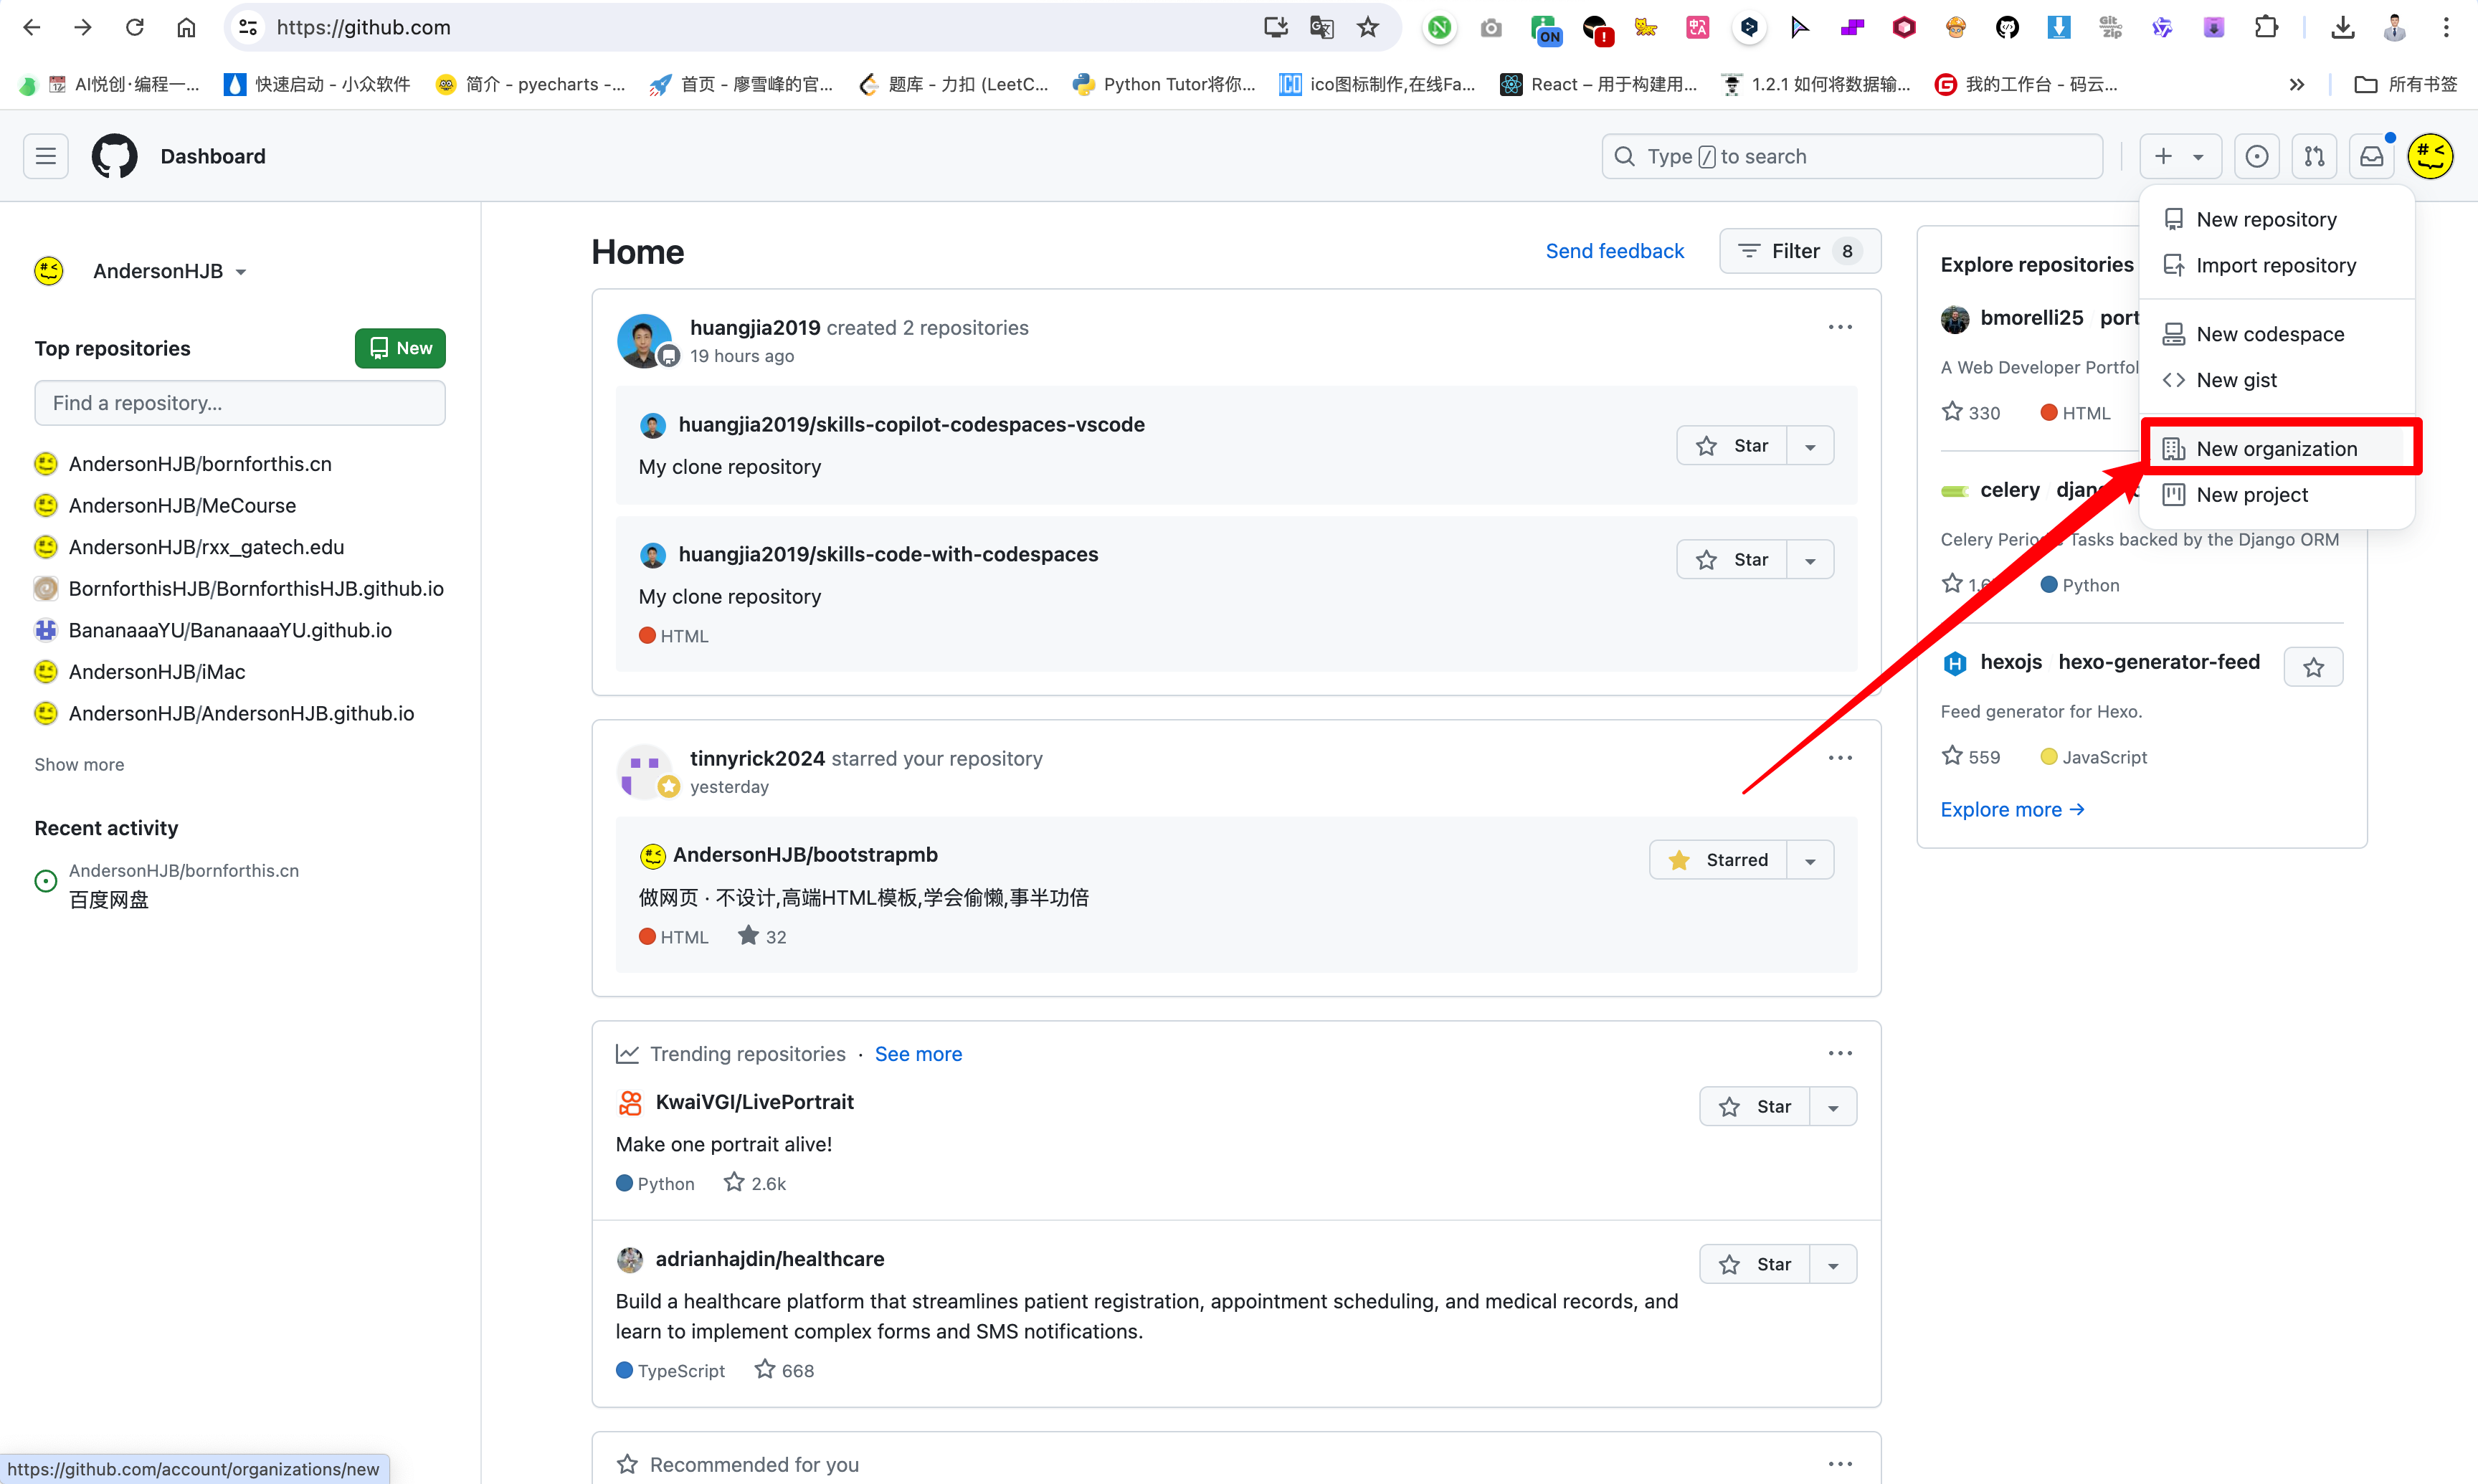Open list dropdown for LivePortrait star
This screenshot has width=2478, height=1484.
1833,1107
